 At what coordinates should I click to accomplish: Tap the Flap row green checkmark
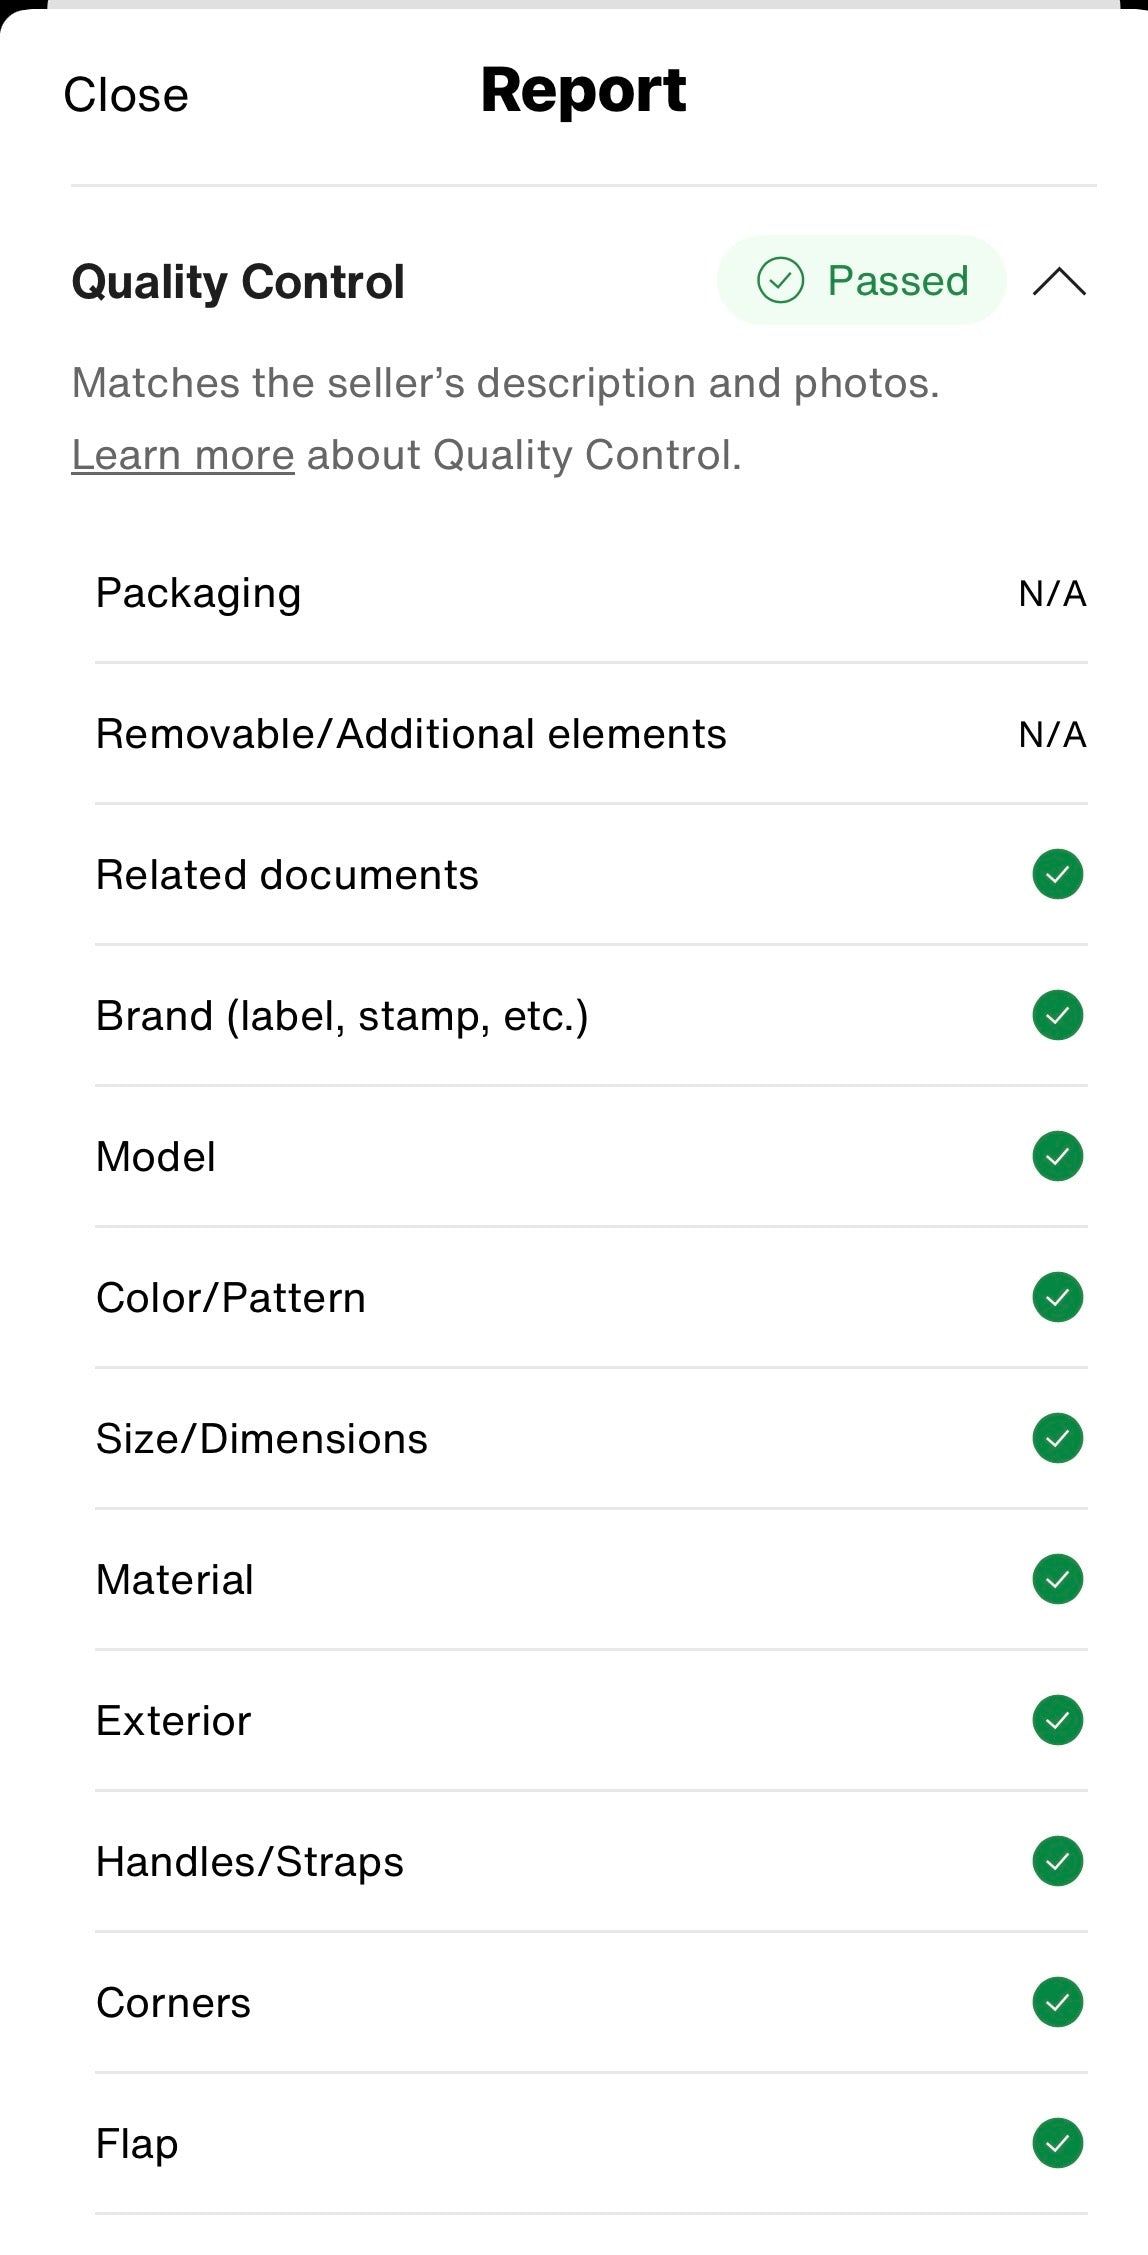coord(1057,2143)
